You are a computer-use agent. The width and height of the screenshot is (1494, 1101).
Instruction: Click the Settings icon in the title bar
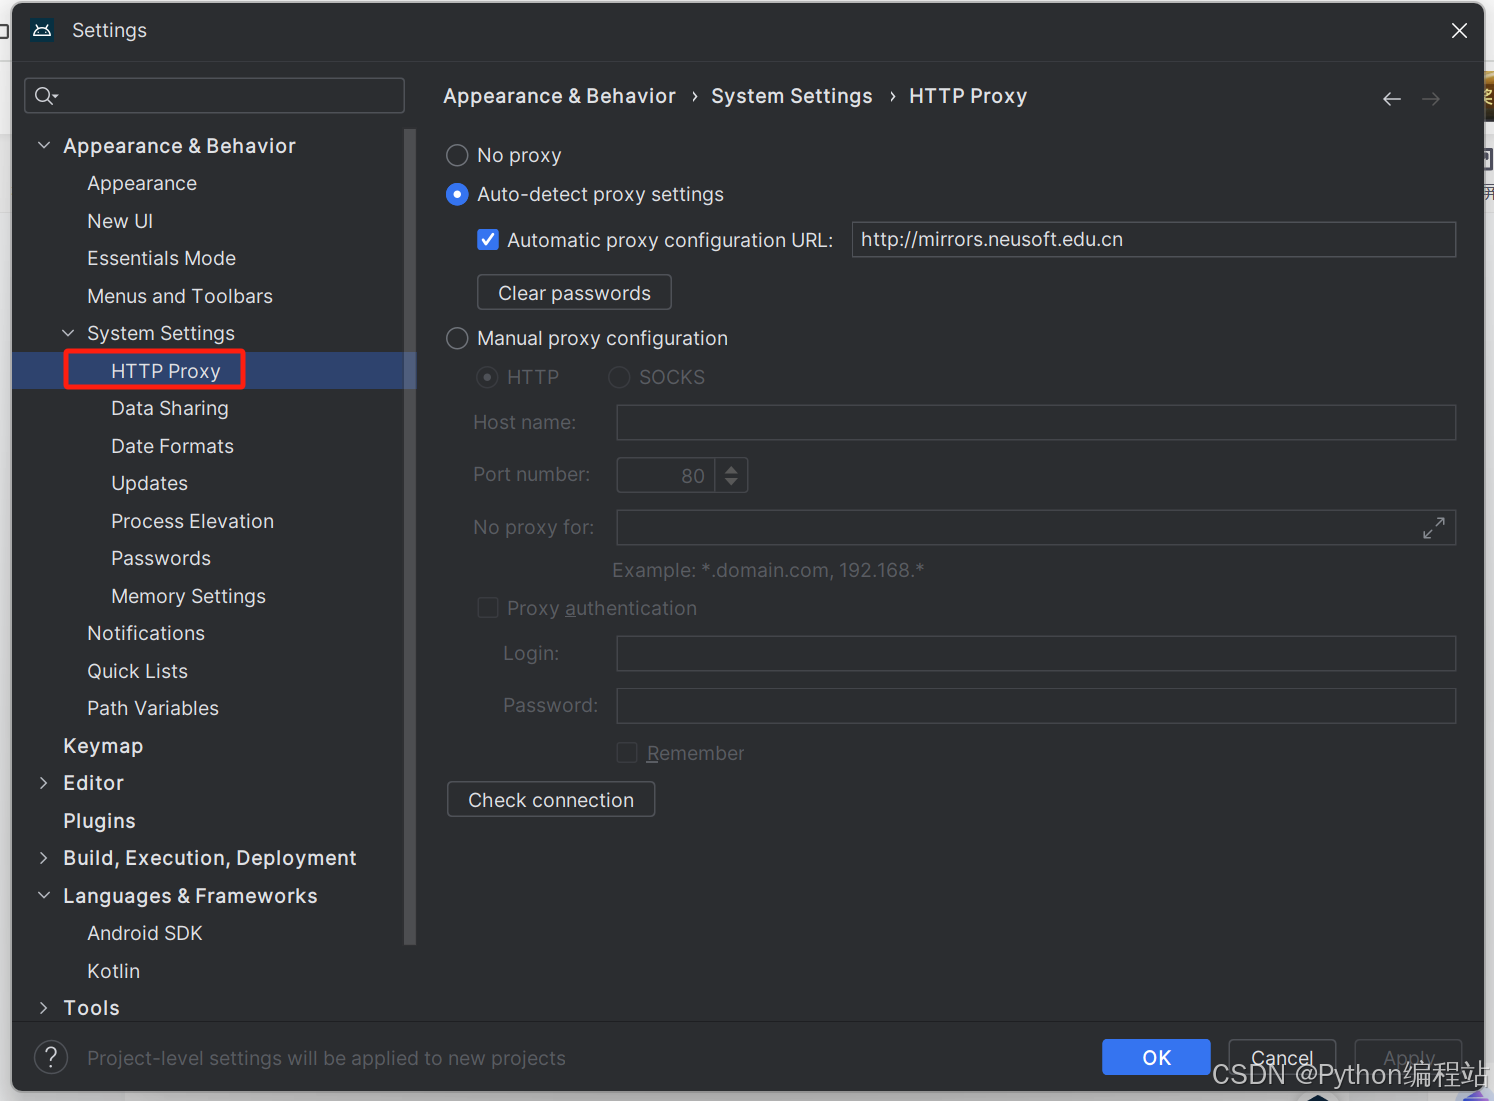(x=41, y=30)
